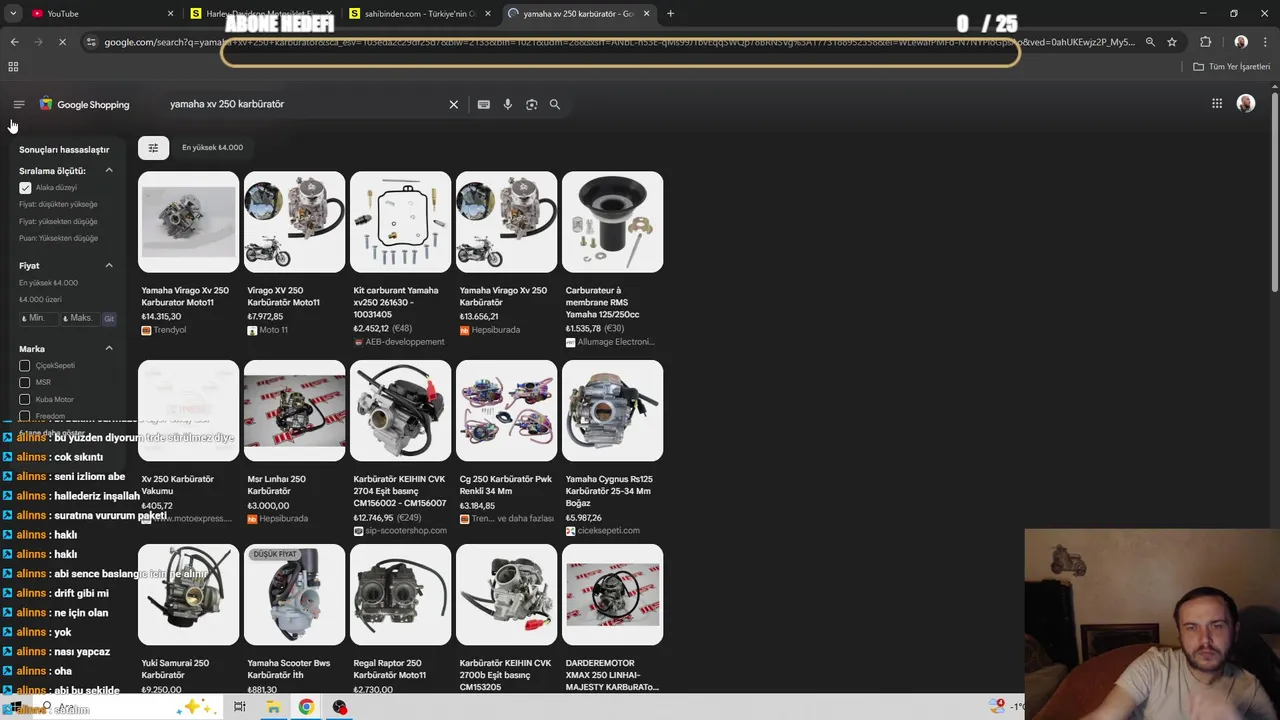This screenshot has height=720, width=1280.
Task: Open the Google apps grid
Action: click(x=1217, y=103)
